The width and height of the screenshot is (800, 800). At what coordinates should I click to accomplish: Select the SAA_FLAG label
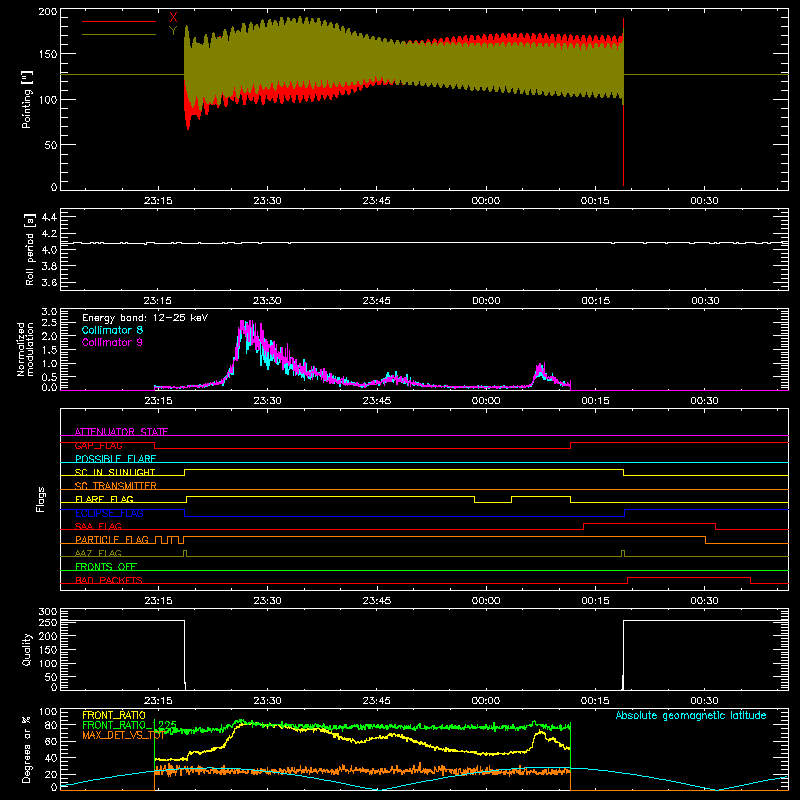point(98,526)
